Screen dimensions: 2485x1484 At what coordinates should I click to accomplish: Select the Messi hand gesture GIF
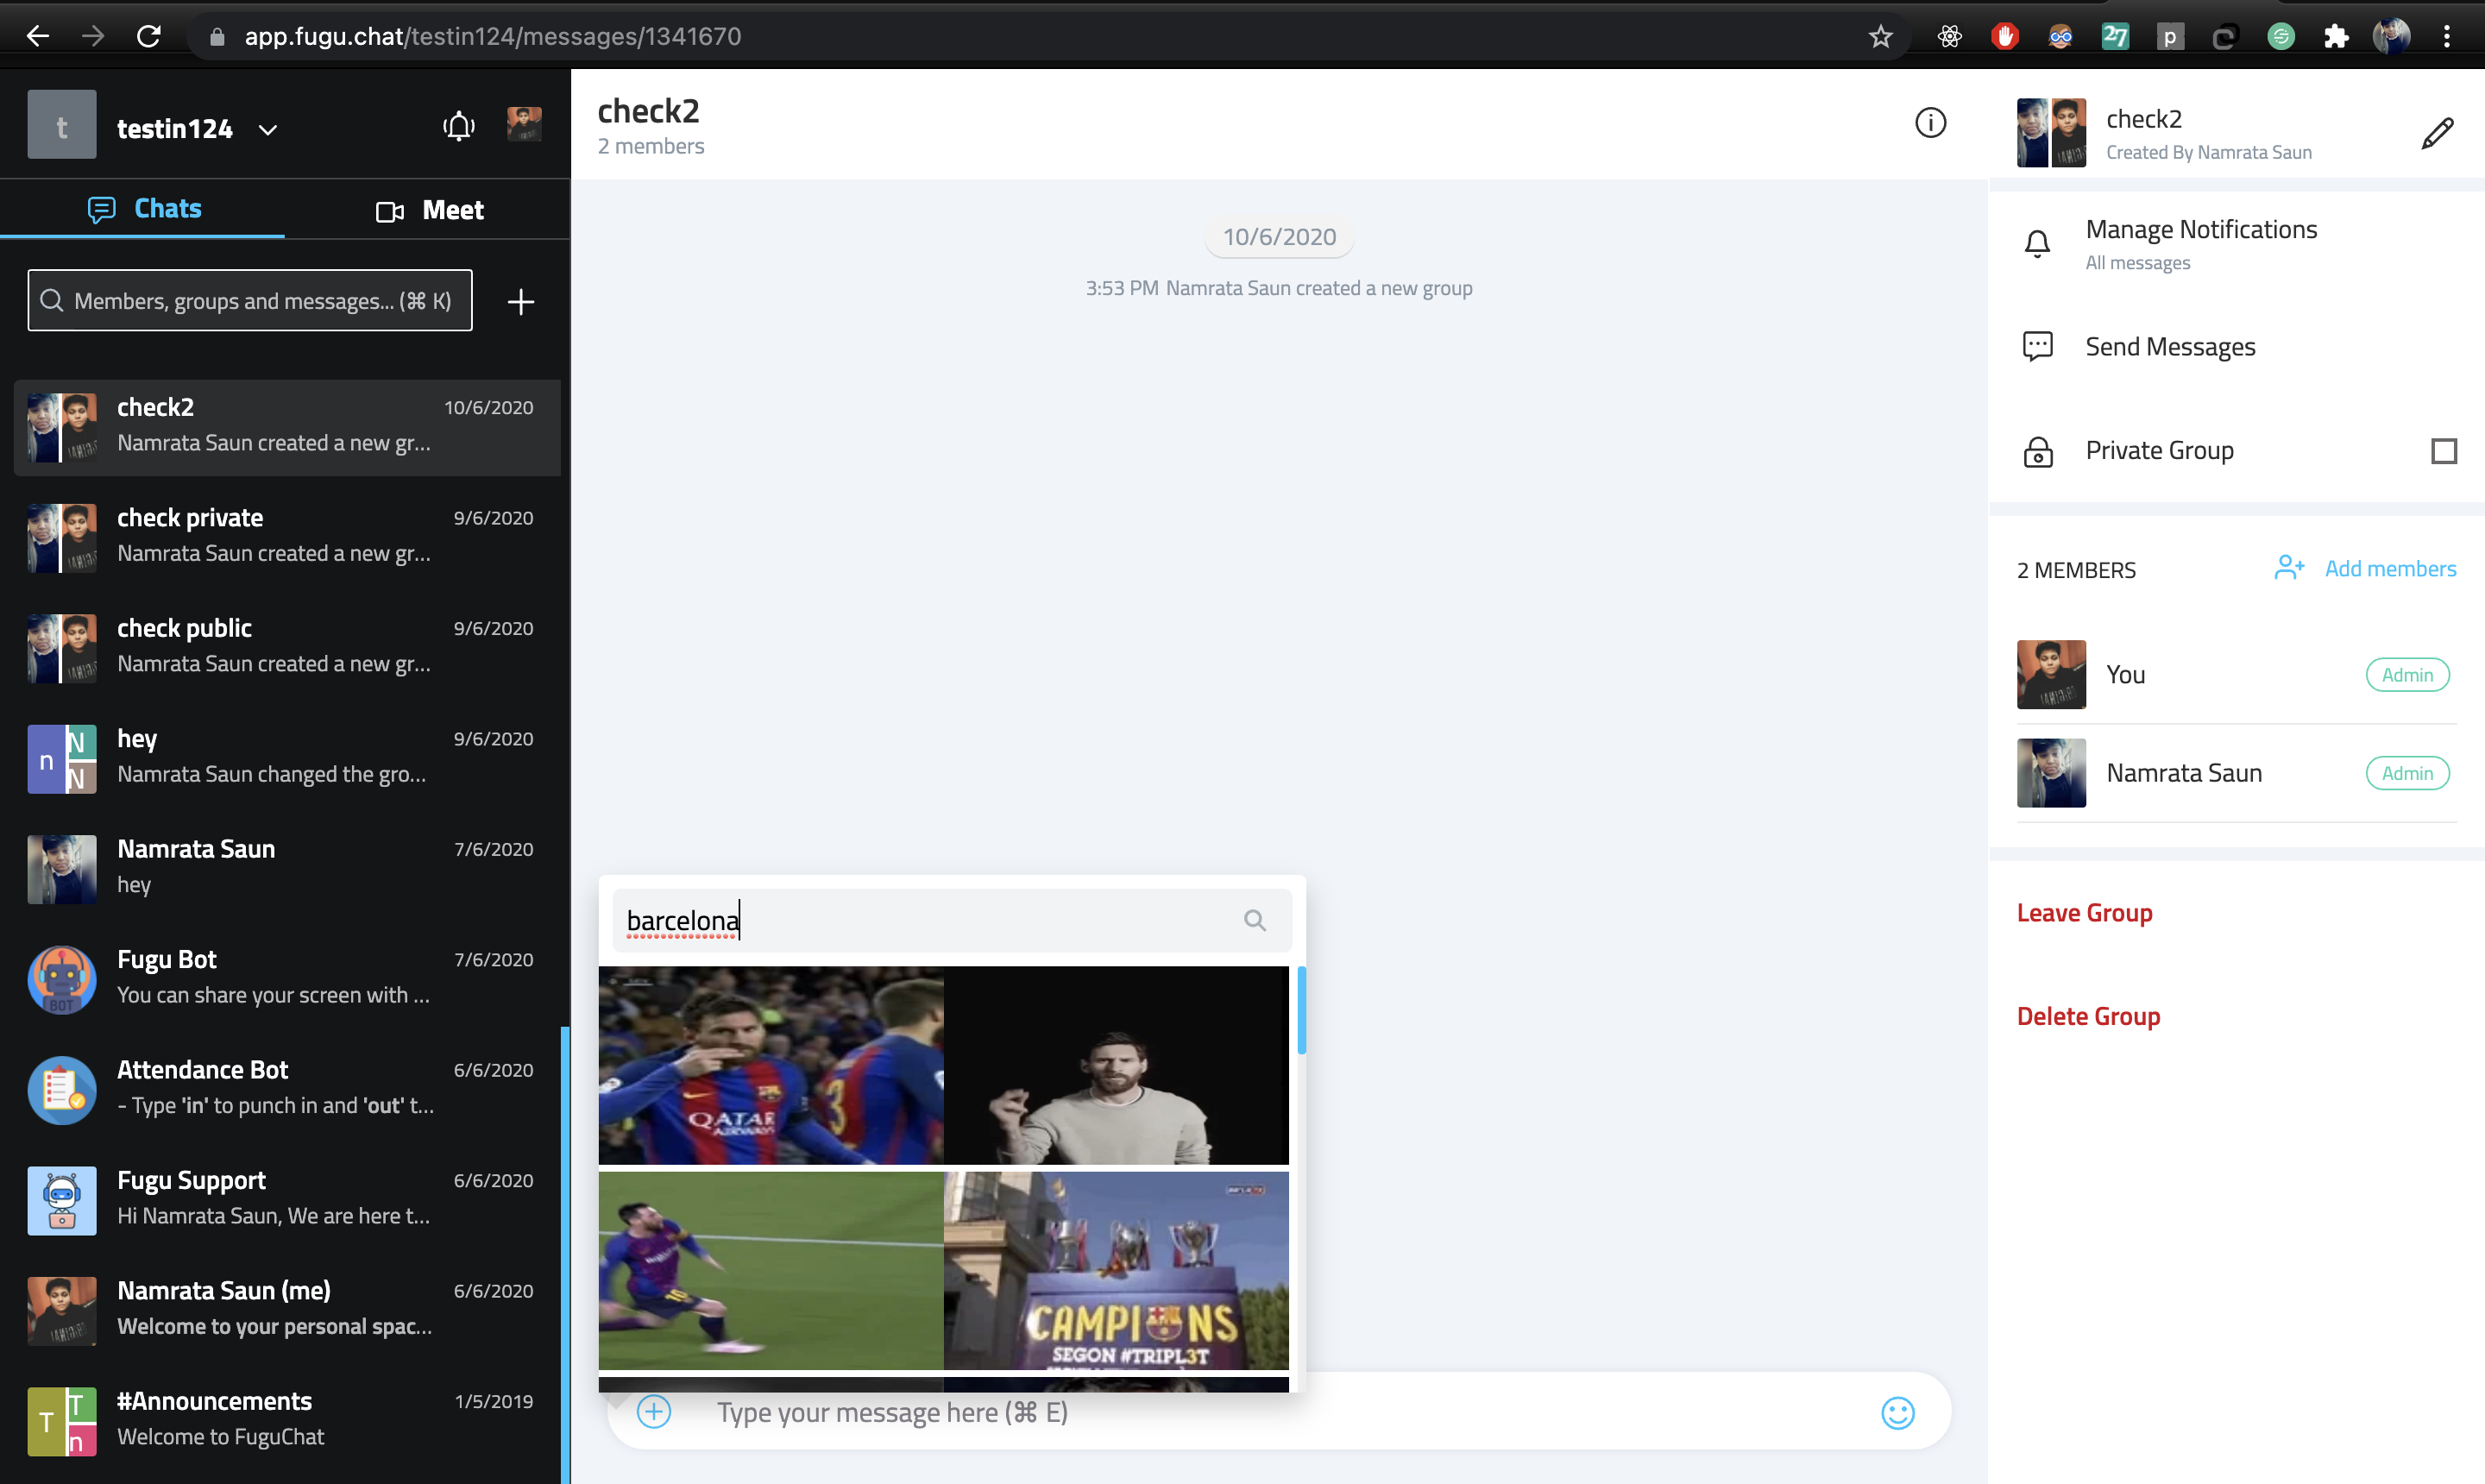(1116, 1065)
